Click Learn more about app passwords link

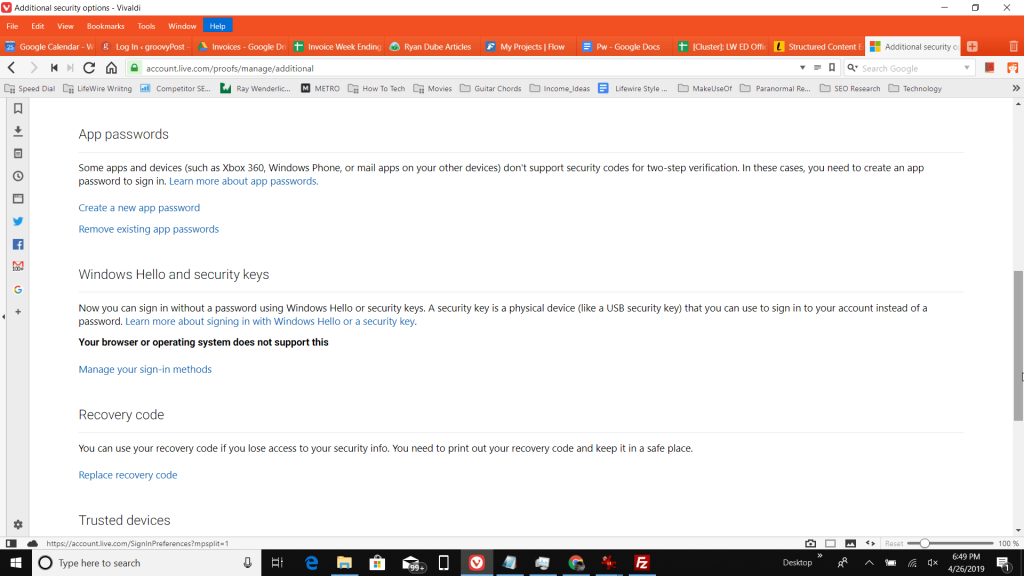244,181
